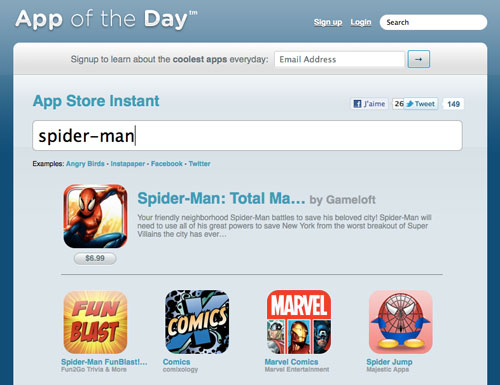500x385 pixels.
Task: Open the Spider-Man: Total Mayhem app icon
Action: pyautogui.click(x=95, y=216)
